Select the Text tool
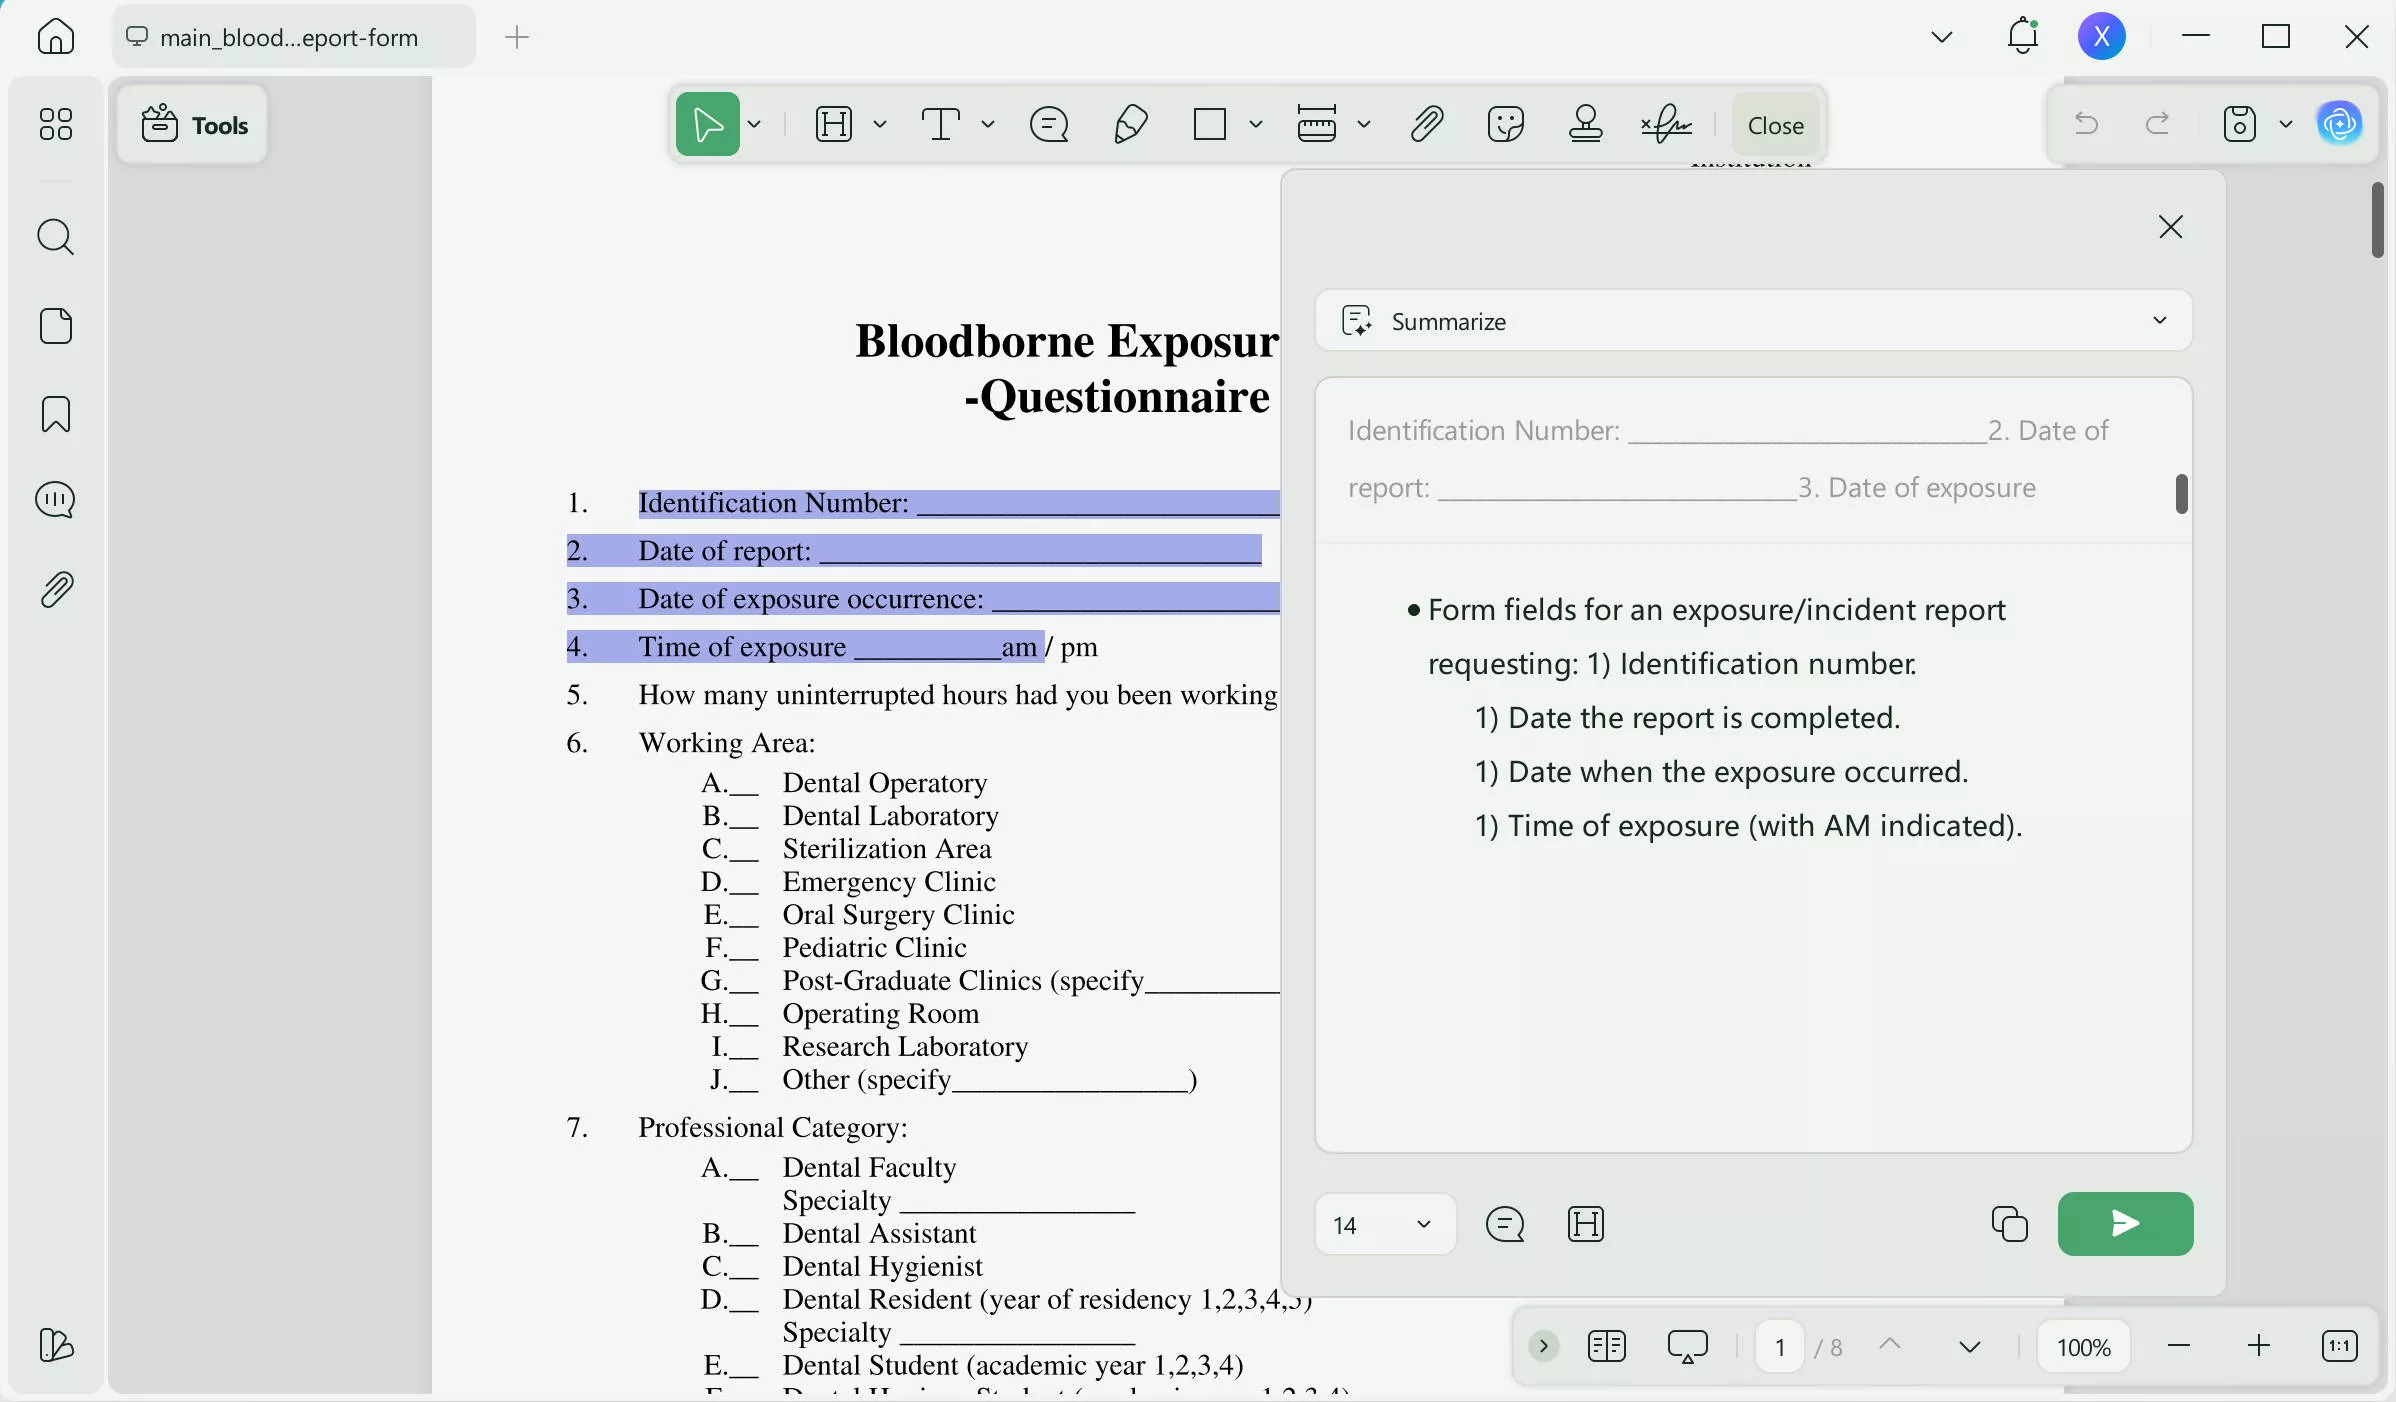This screenshot has height=1402, width=2396. tap(943, 124)
